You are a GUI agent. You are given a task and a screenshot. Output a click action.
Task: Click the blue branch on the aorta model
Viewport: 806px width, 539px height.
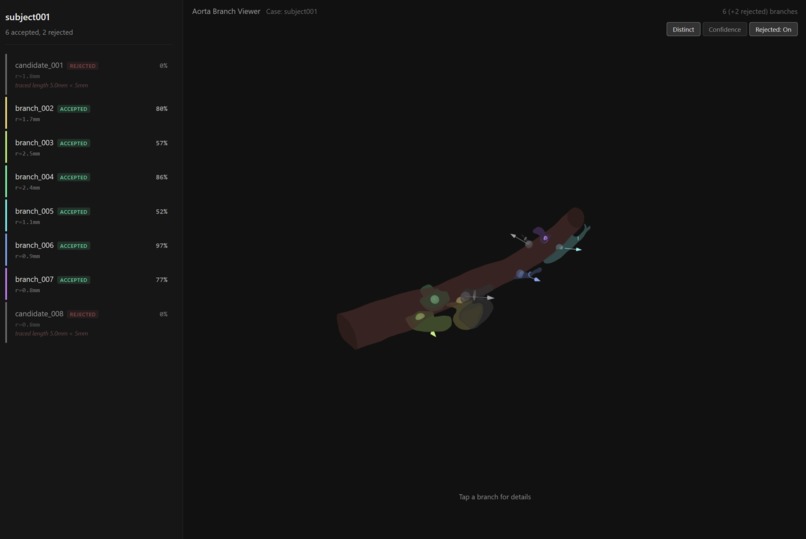coord(527,274)
